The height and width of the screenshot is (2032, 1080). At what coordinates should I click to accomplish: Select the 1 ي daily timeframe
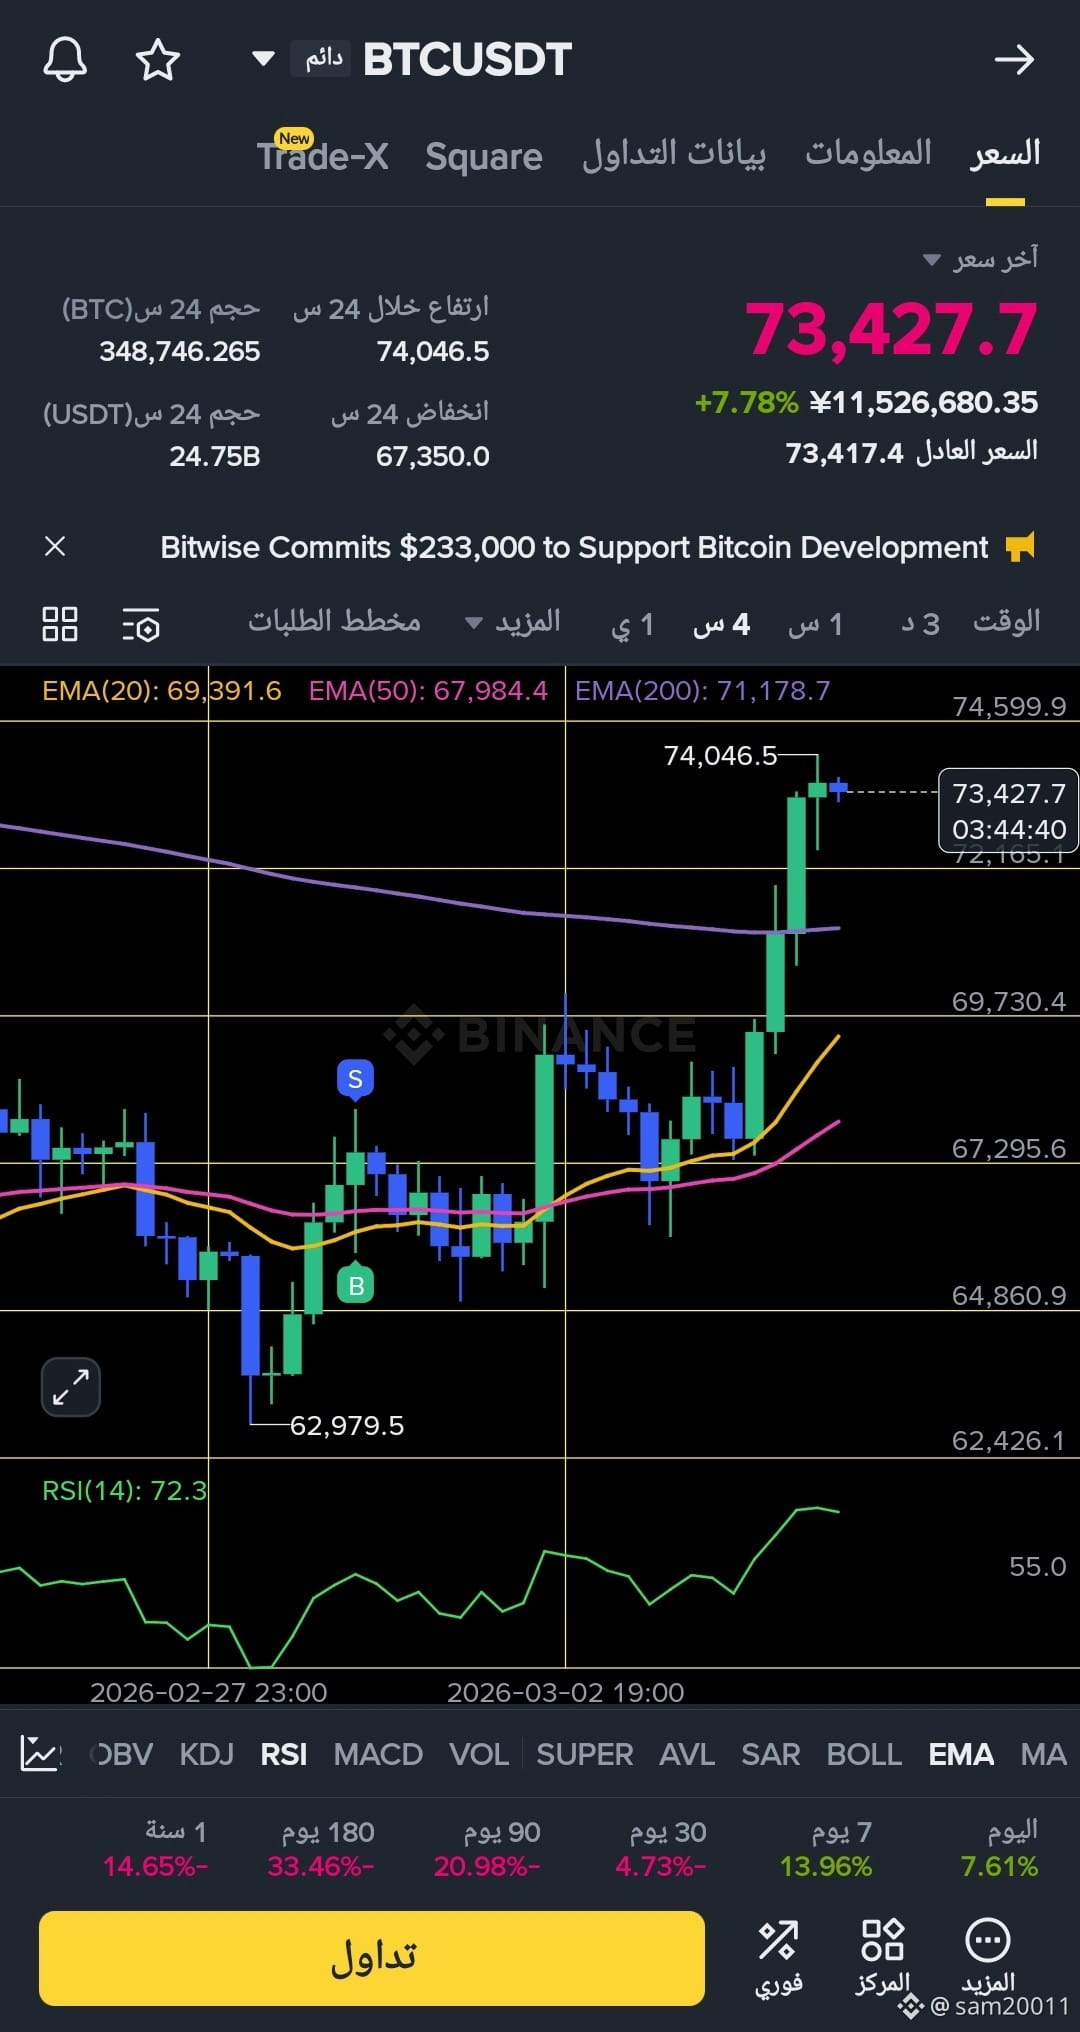click(x=632, y=624)
